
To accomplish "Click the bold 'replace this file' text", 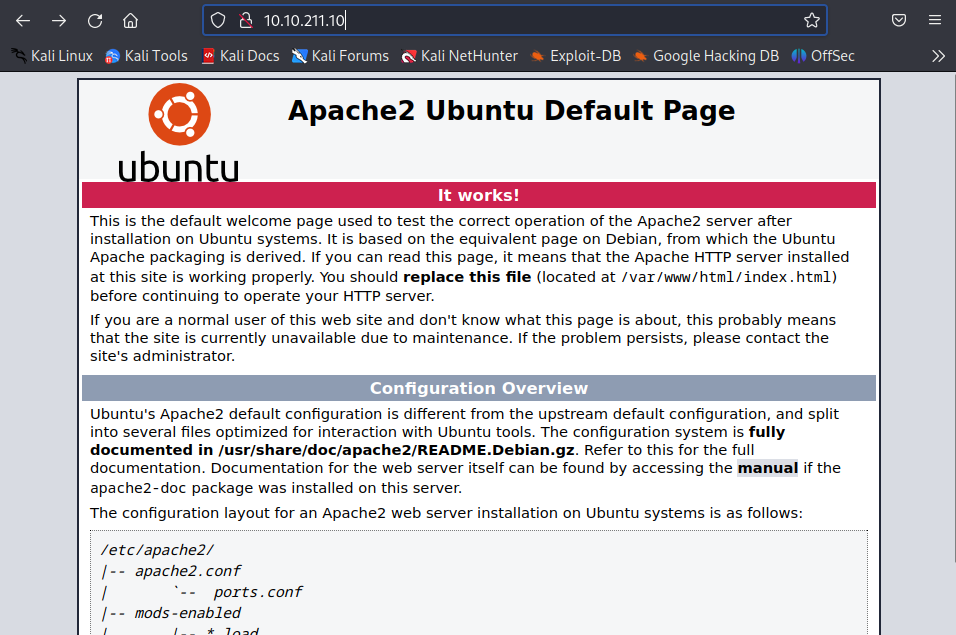I will tap(467, 277).
